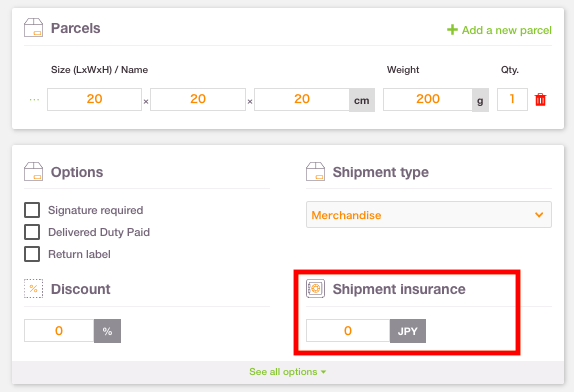Expand See all options
The width and height of the screenshot is (574, 392).
pos(287,372)
